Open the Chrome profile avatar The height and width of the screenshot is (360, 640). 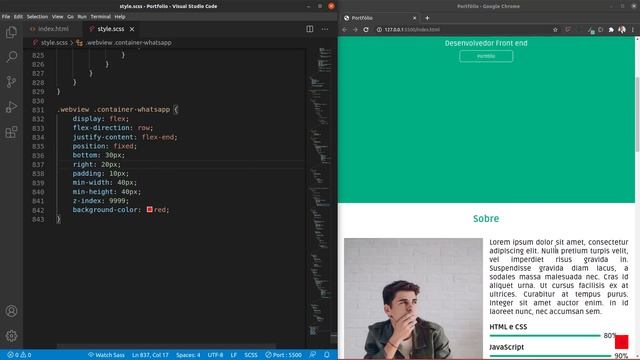point(622,29)
